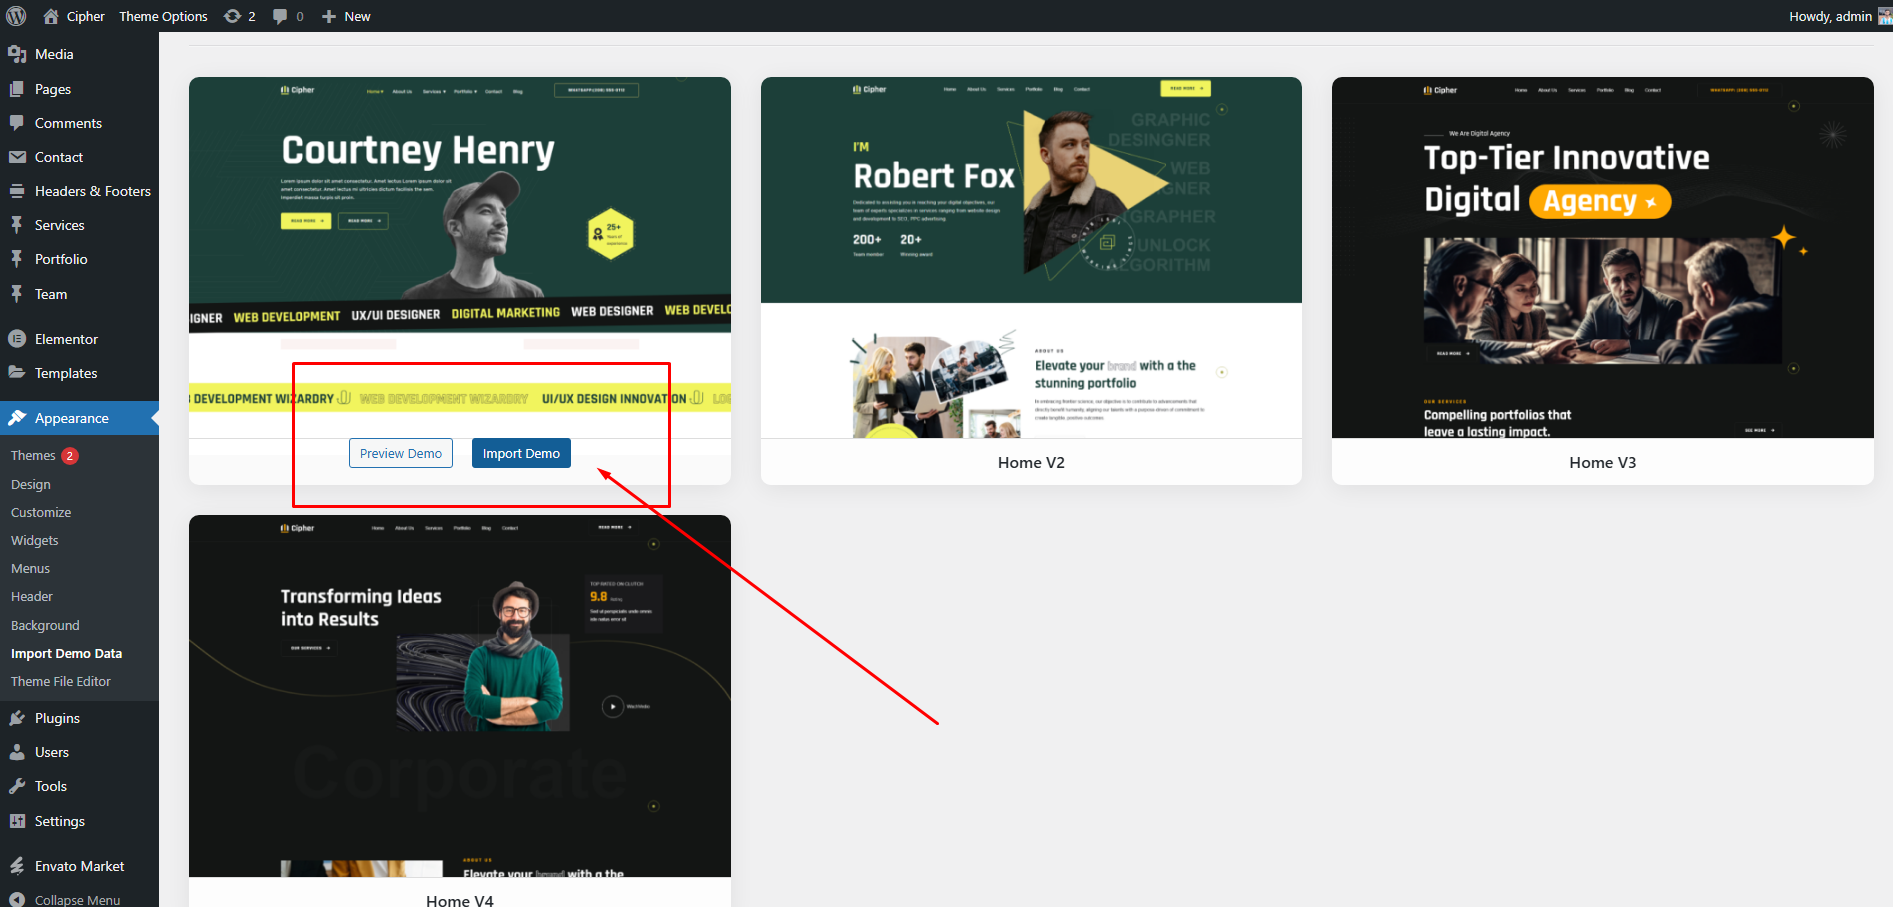Click the Preview Demo button
The image size is (1893, 907).
(401, 453)
